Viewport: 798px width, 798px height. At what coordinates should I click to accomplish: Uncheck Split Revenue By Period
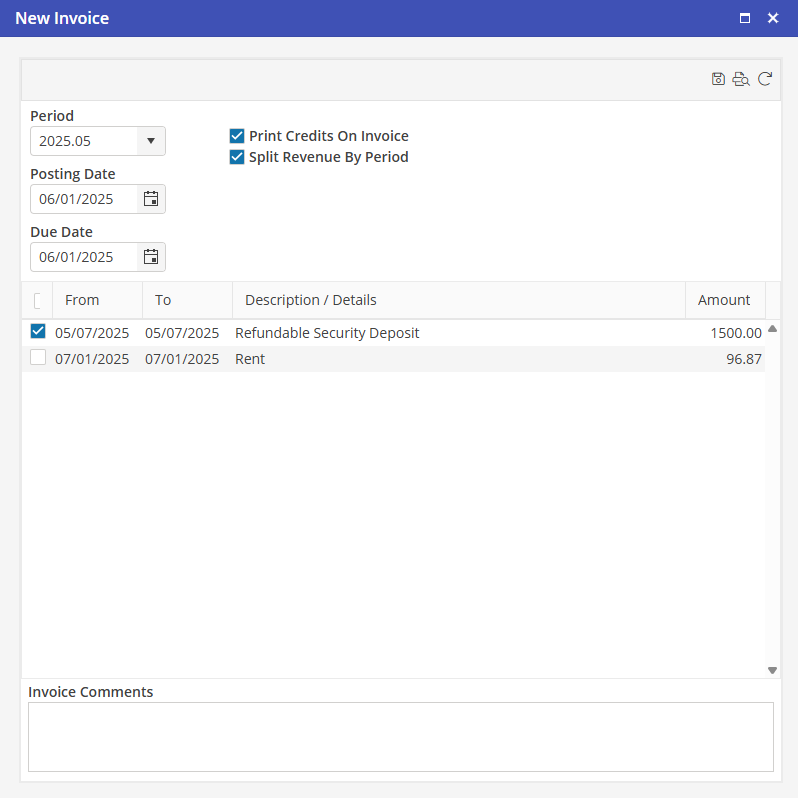tap(237, 157)
